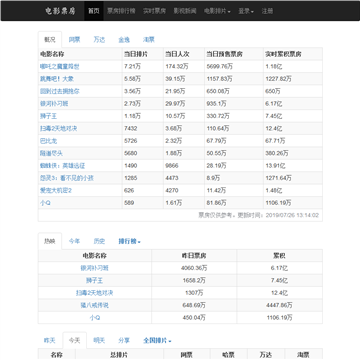Open 扫毒2天地对决 link in the ranking table
The height and width of the screenshot is (360, 360).
(x=95, y=293)
